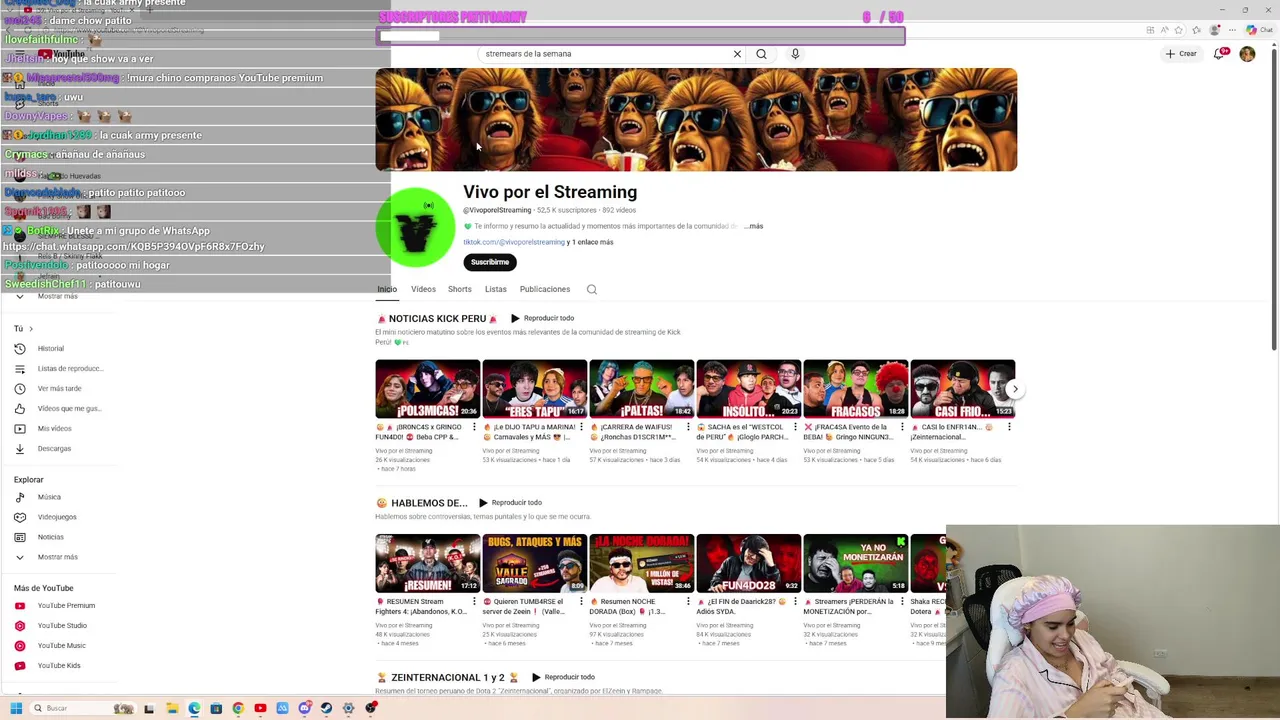Expand the Tú section chevron
Screen dimensions: 1280x720
30,329
